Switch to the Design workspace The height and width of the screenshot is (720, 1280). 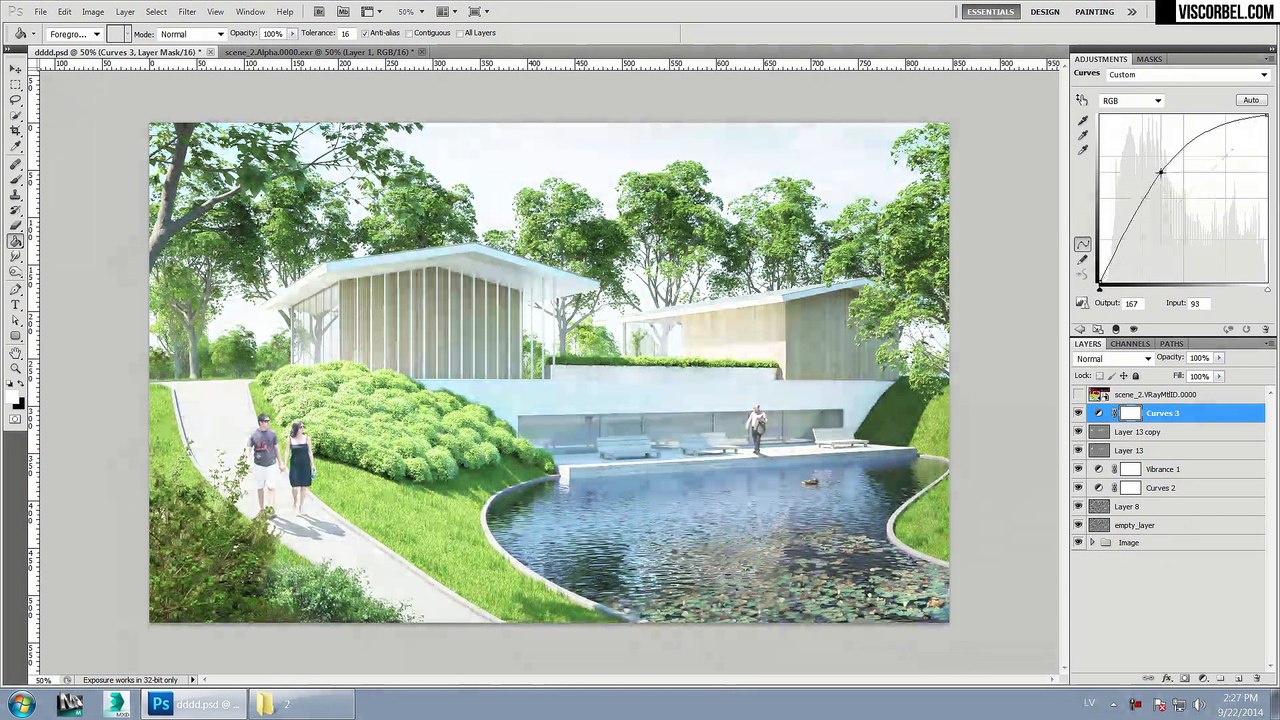[x=1045, y=12]
